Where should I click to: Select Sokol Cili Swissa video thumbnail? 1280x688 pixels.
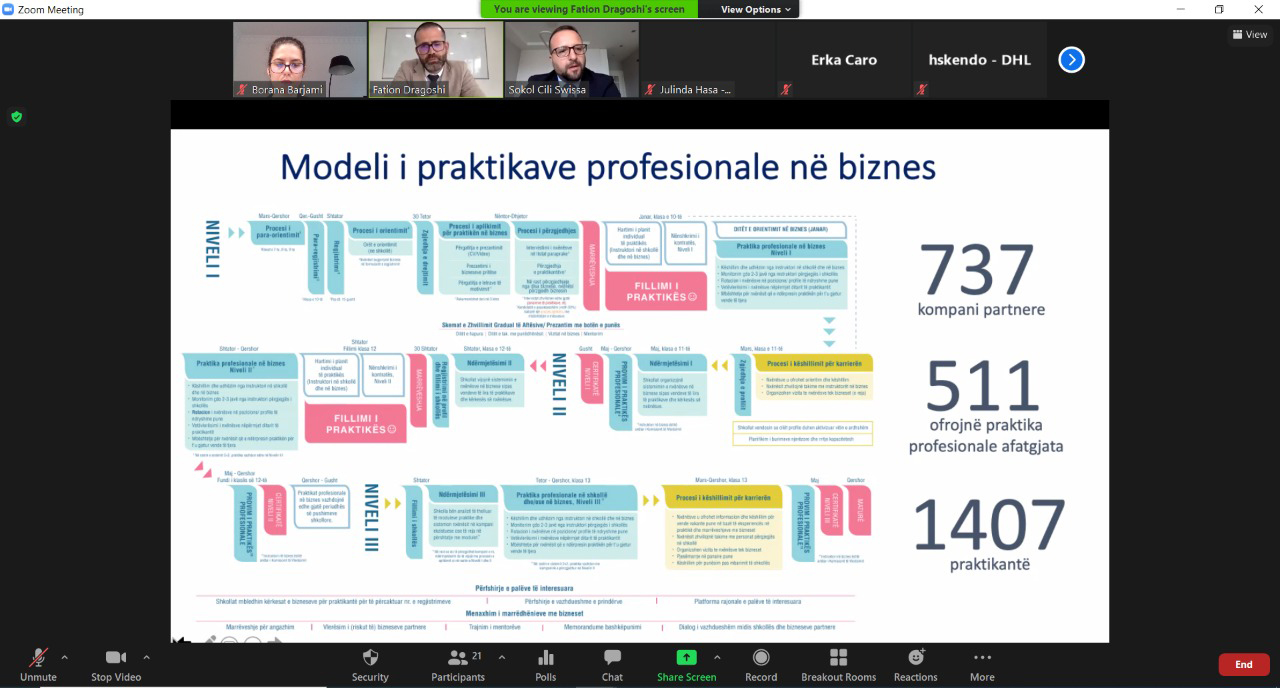point(571,60)
